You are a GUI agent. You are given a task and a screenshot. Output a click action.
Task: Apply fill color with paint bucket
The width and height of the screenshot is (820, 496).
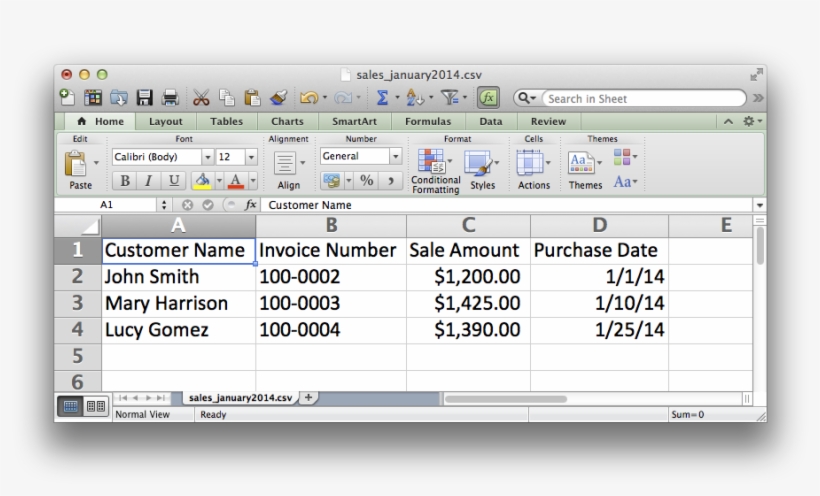click(x=202, y=181)
